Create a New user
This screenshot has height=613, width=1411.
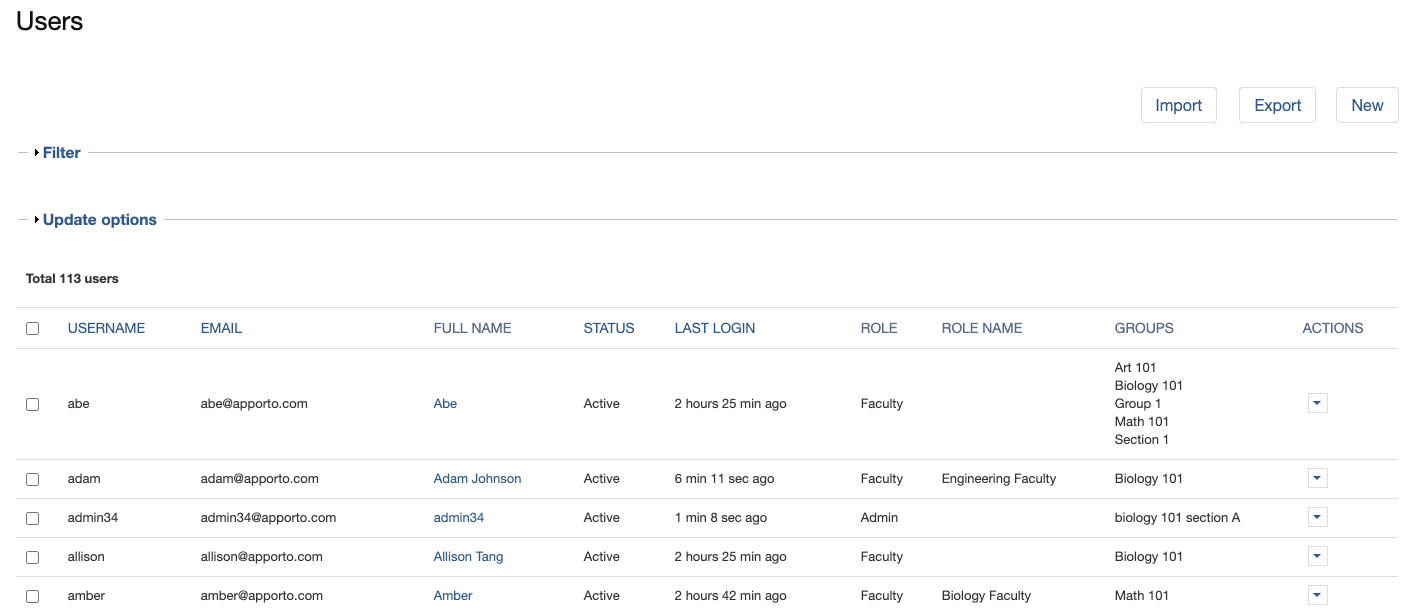1367,105
